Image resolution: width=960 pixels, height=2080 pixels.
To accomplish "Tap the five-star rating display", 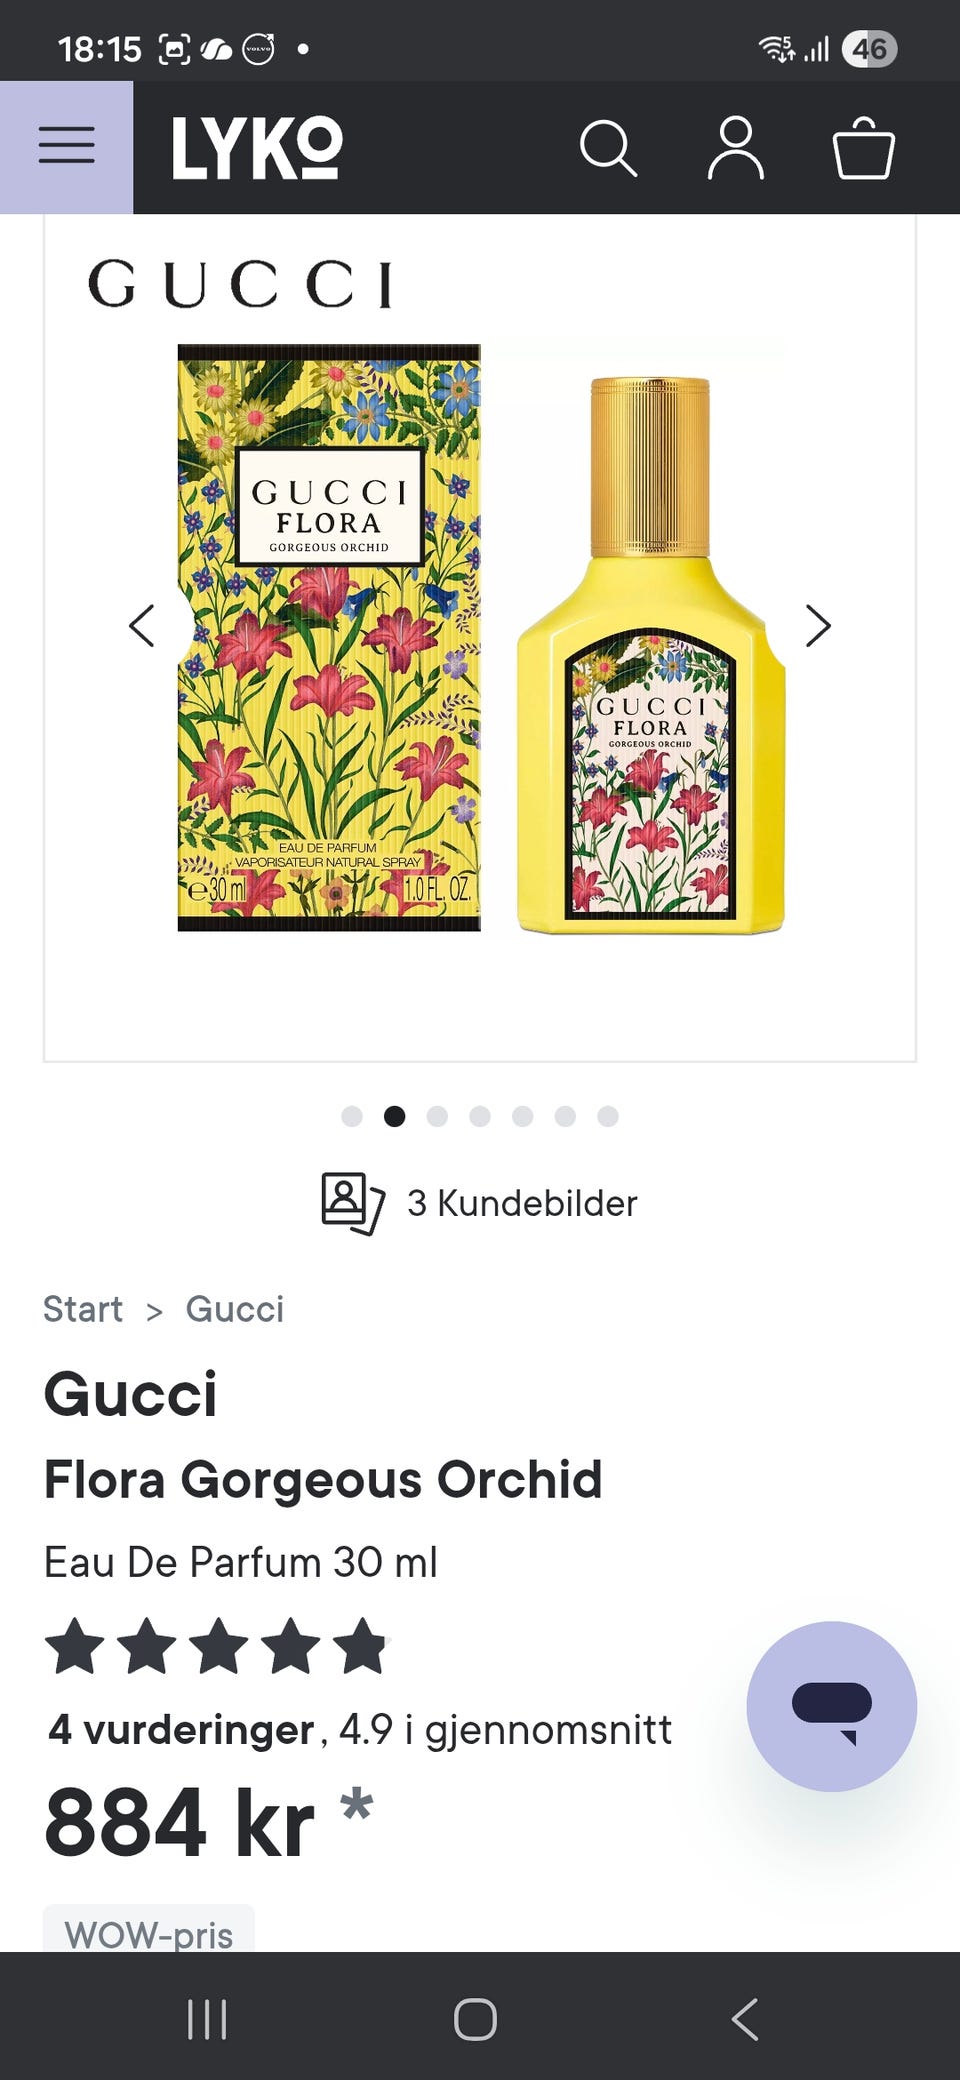I will [215, 1646].
